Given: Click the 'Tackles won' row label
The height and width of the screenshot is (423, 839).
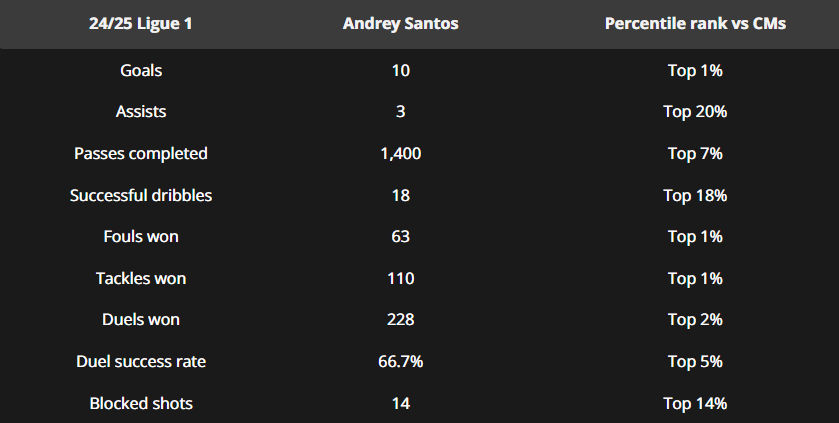Looking at the screenshot, I should (140, 279).
